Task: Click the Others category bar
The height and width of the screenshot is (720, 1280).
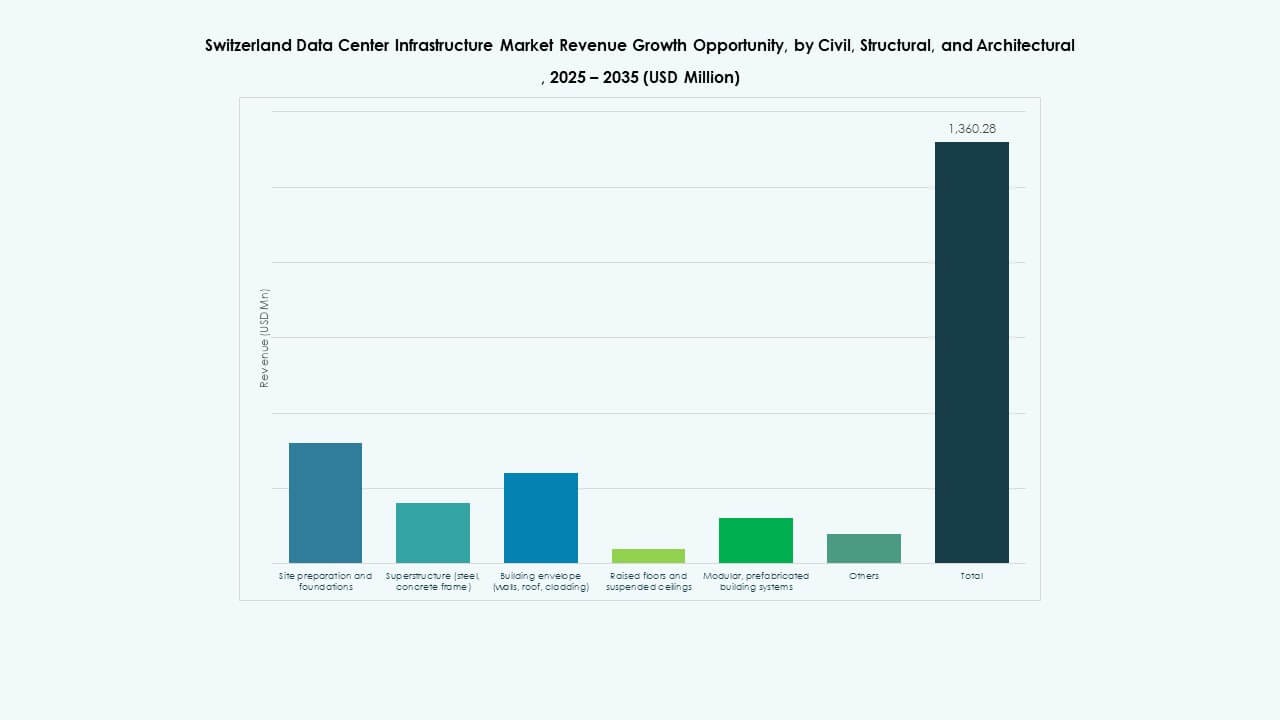Action: pos(863,548)
